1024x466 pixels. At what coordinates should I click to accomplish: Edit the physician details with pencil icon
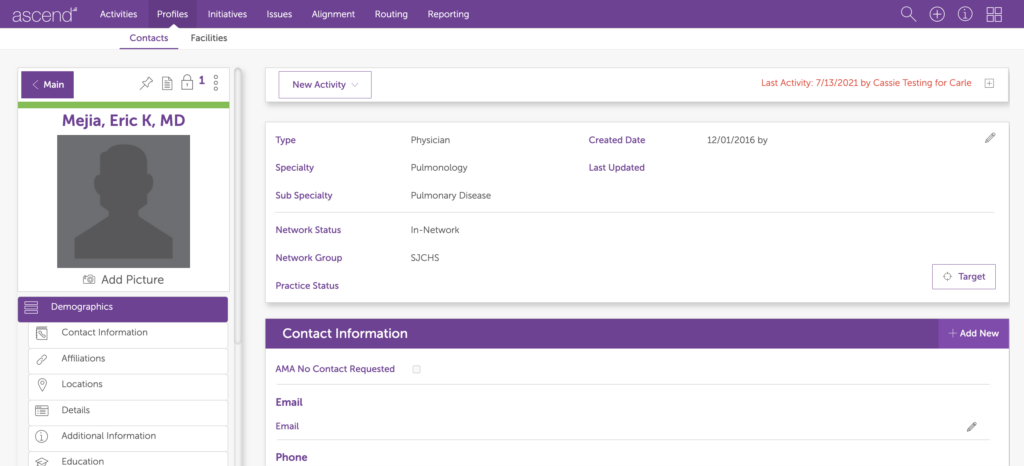point(990,138)
